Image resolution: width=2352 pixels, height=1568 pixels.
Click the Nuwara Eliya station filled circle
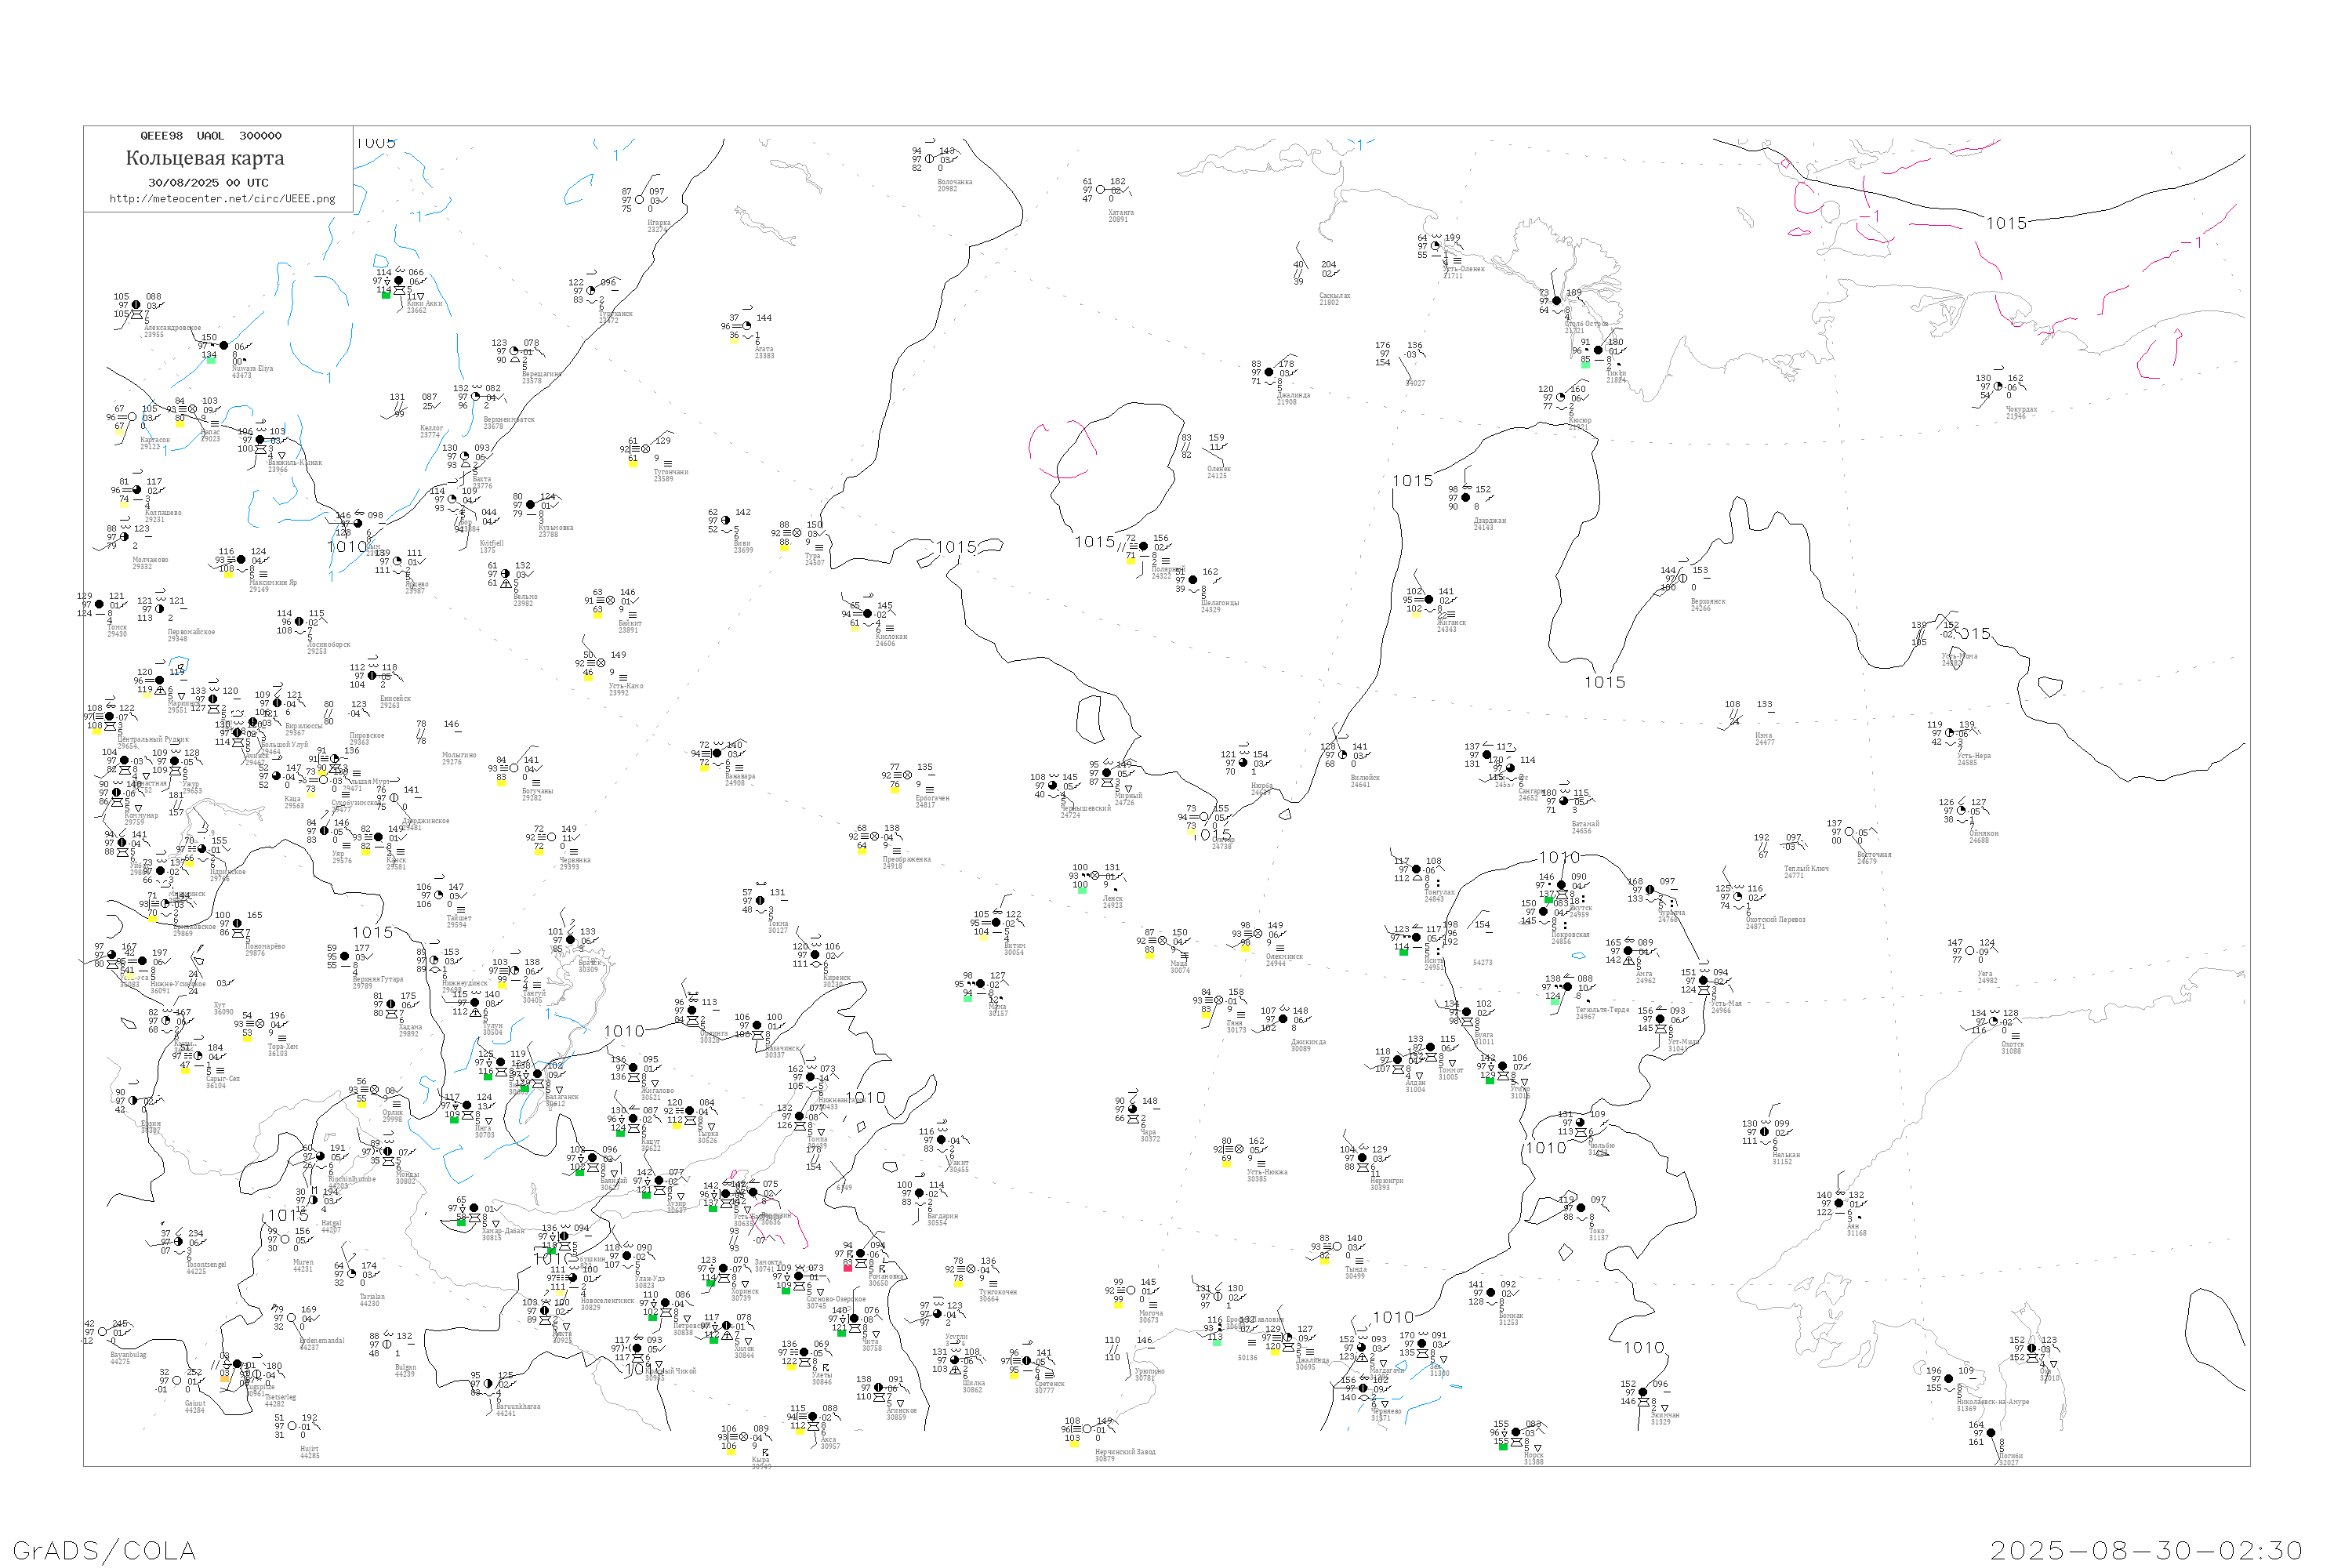click(x=223, y=346)
